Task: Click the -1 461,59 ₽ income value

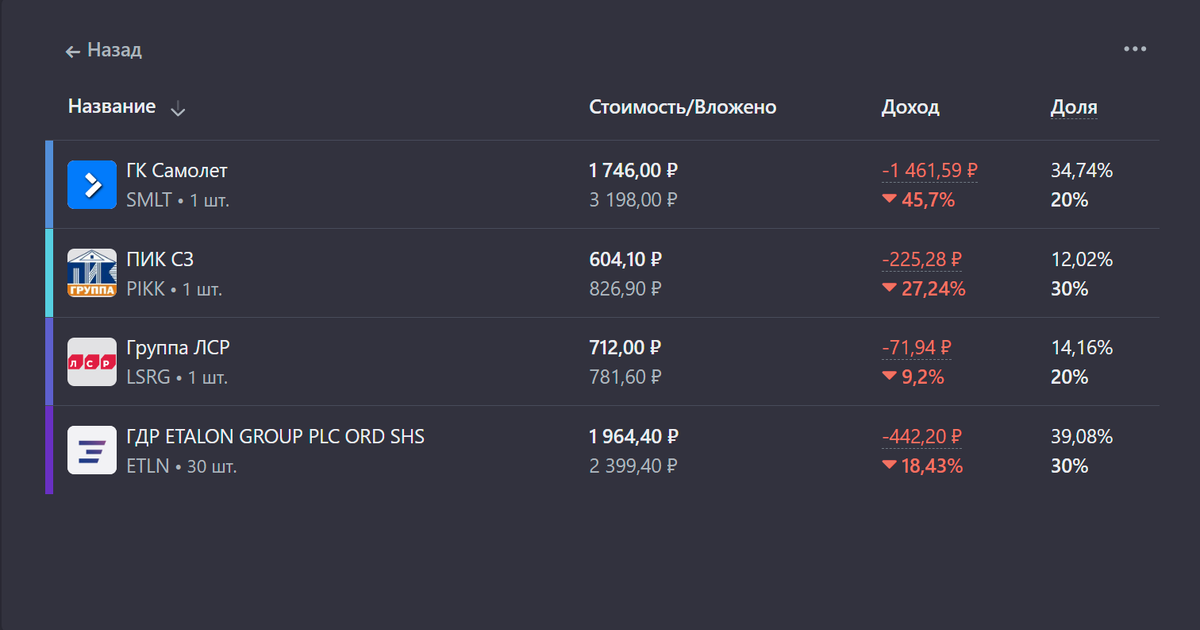Action: pyautogui.click(x=929, y=171)
